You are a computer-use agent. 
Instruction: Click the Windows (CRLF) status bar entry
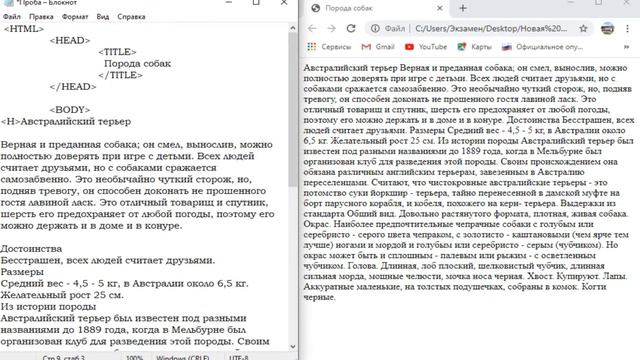[x=182, y=358]
